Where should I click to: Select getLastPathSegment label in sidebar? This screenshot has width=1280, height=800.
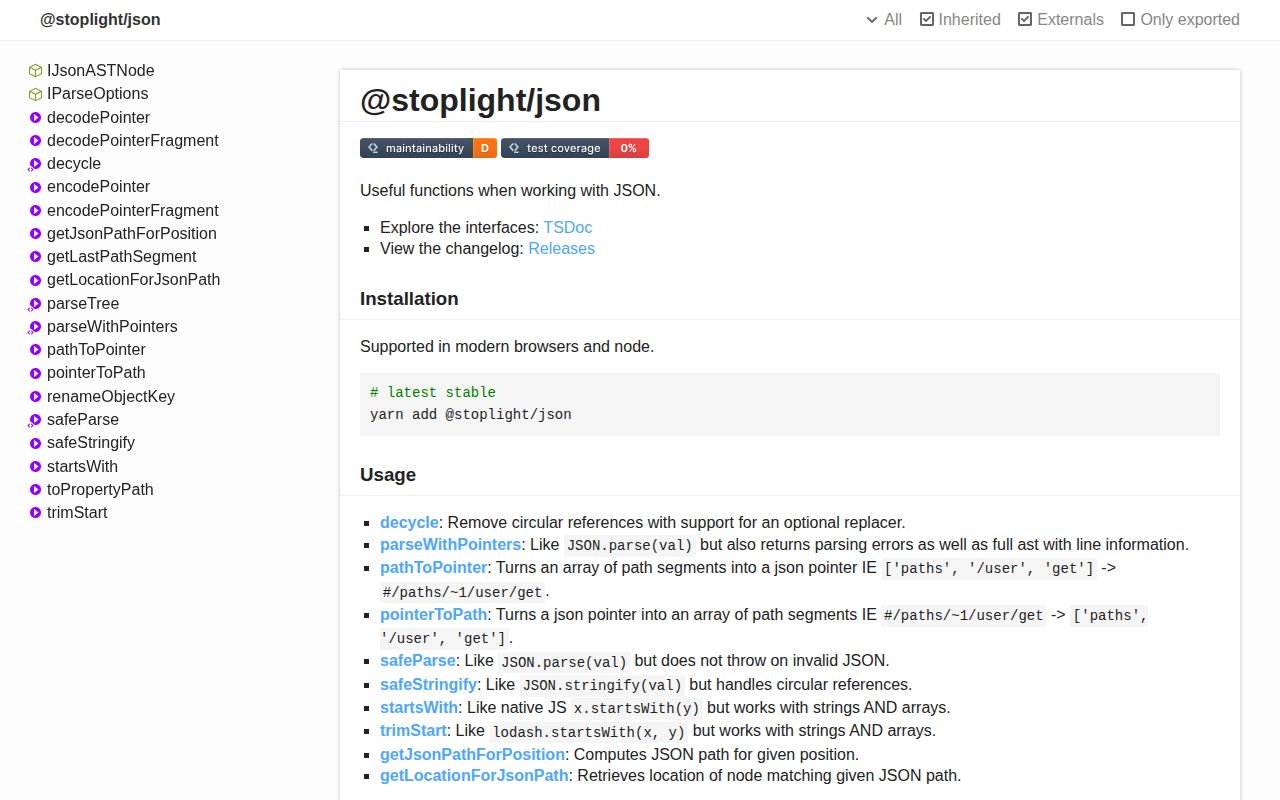[x=121, y=257]
